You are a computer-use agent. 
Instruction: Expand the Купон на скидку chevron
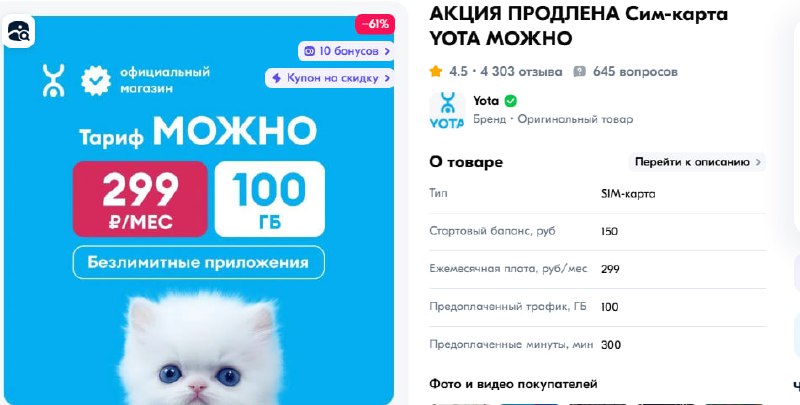(x=387, y=78)
